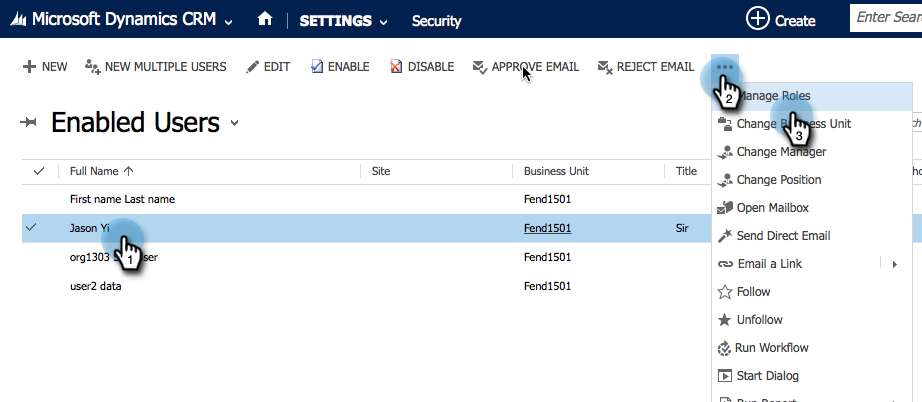922x402 pixels.
Task: Click the Reject Email icon
Action: pos(604,67)
